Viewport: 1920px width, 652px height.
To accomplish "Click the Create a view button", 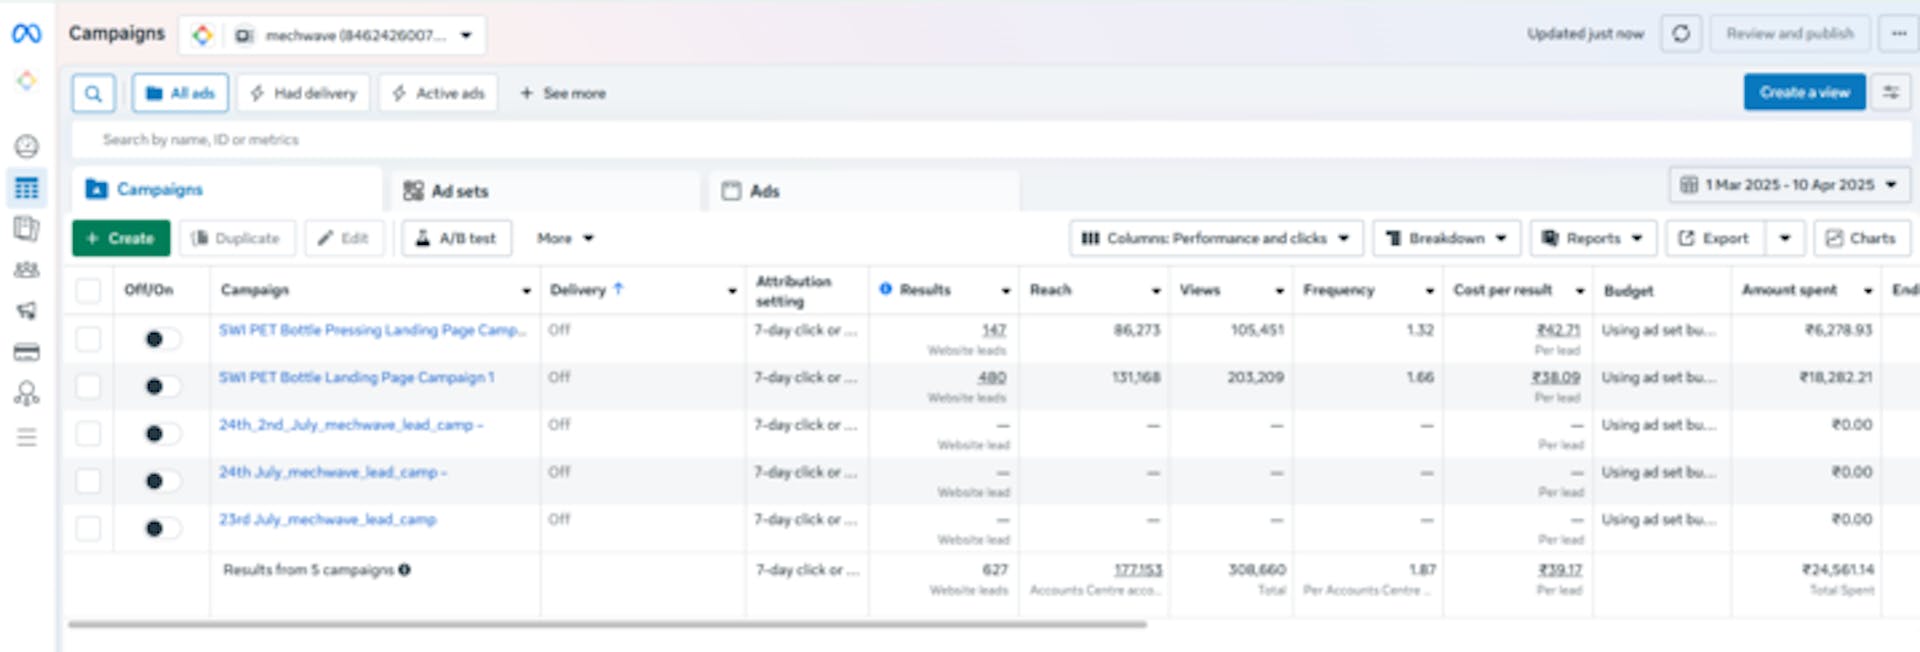I will [1805, 92].
